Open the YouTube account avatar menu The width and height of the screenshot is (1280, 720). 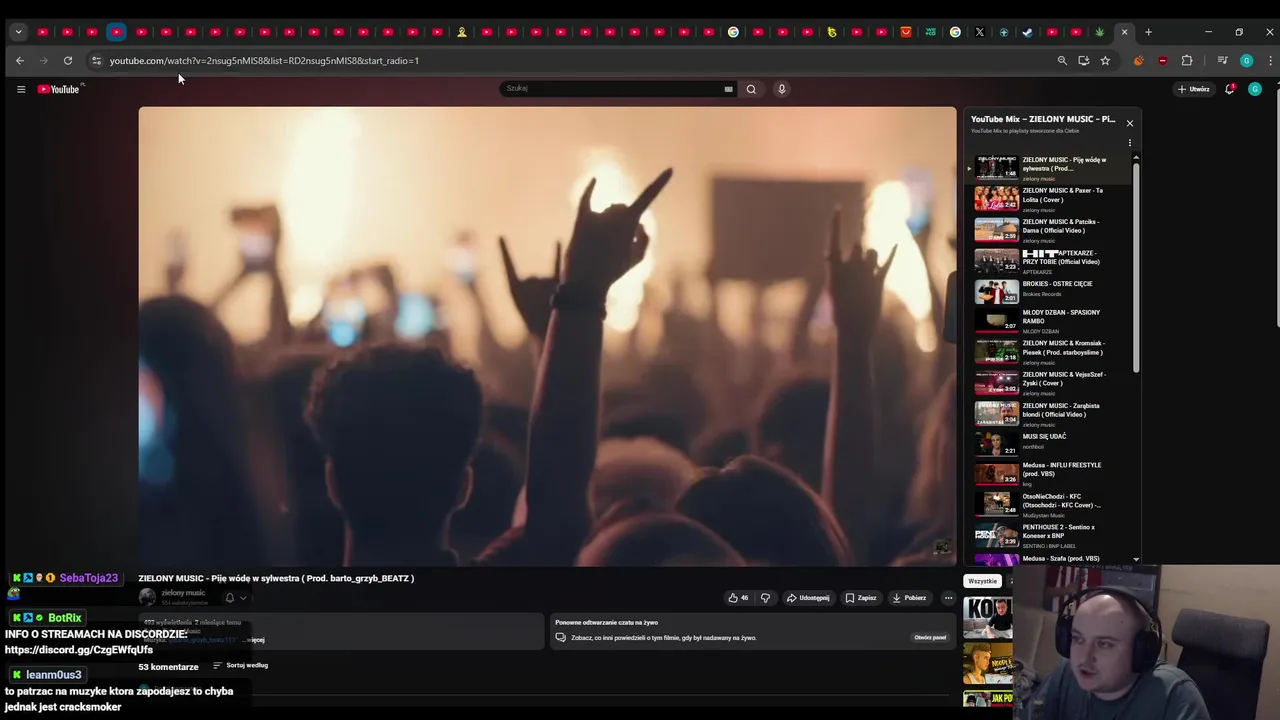1255,89
